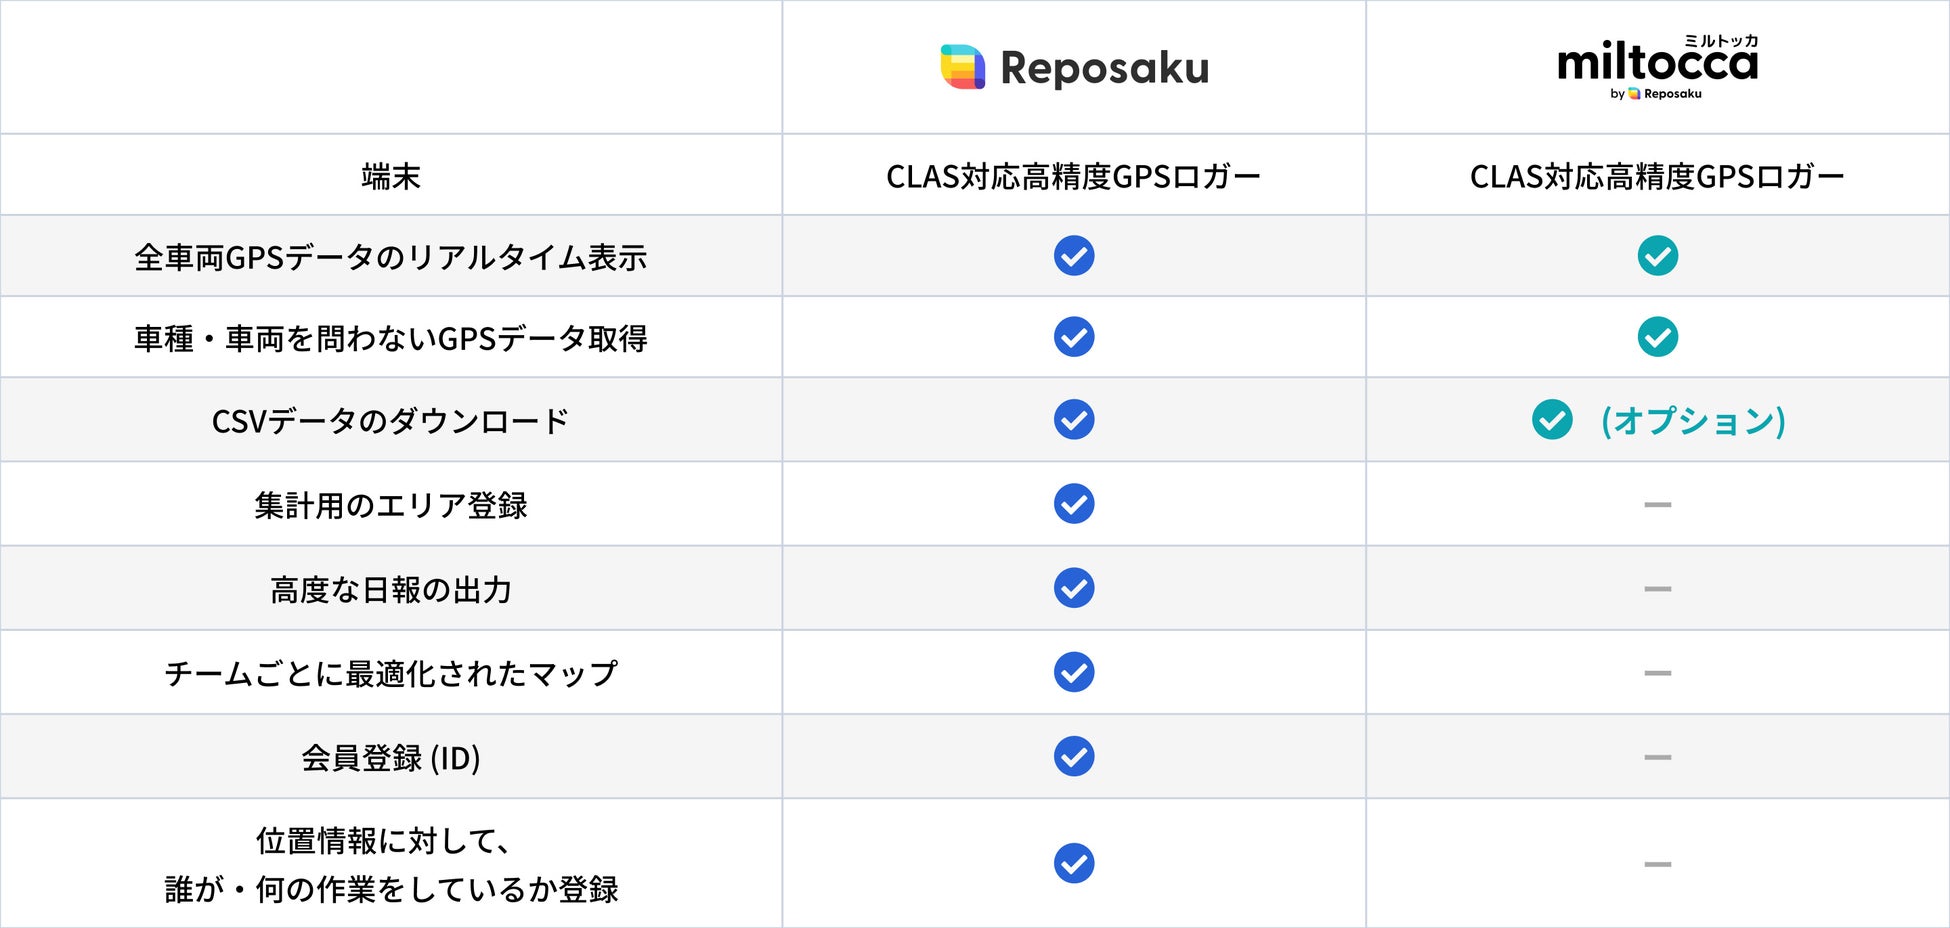Click Reposaku checkmark for 会員登録 (ID) row
1950x928 pixels.
pos(1074,756)
